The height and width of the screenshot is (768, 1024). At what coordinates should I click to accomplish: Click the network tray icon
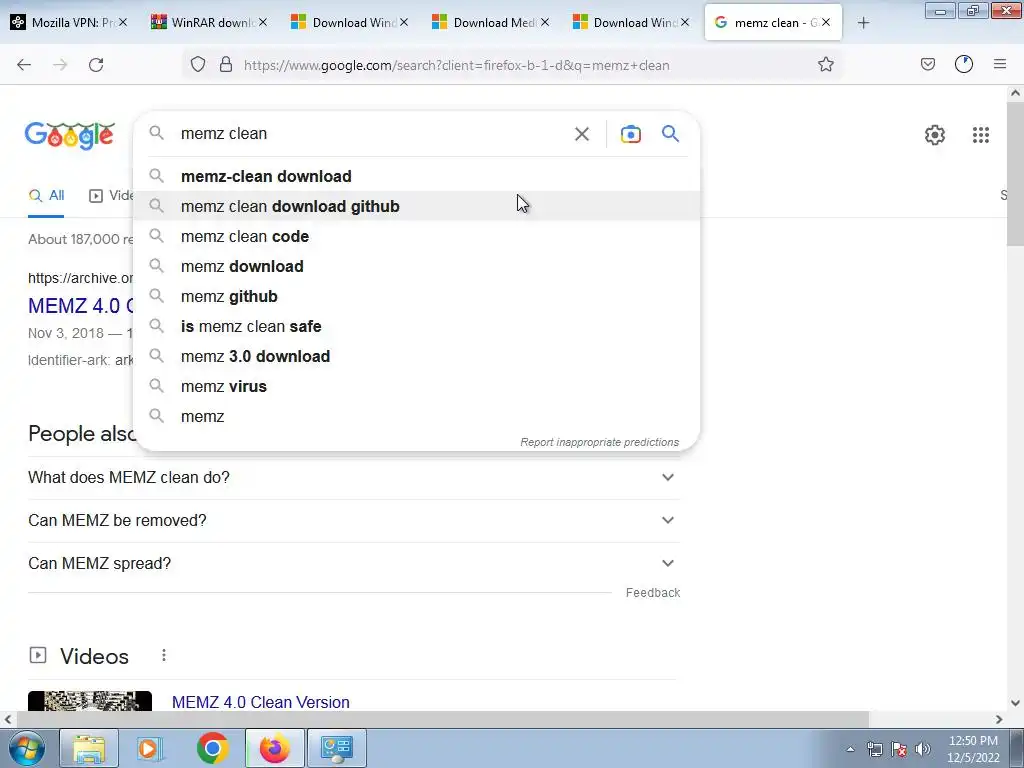pos(874,749)
